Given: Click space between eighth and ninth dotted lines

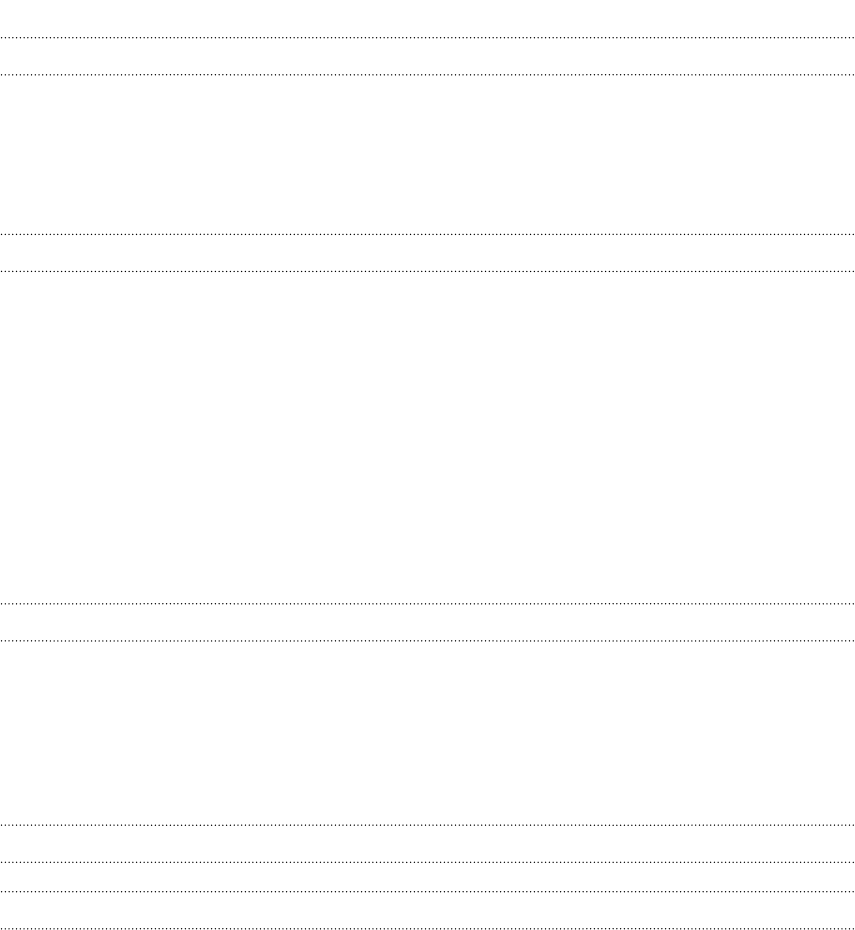Looking at the screenshot, I should 427,877.
